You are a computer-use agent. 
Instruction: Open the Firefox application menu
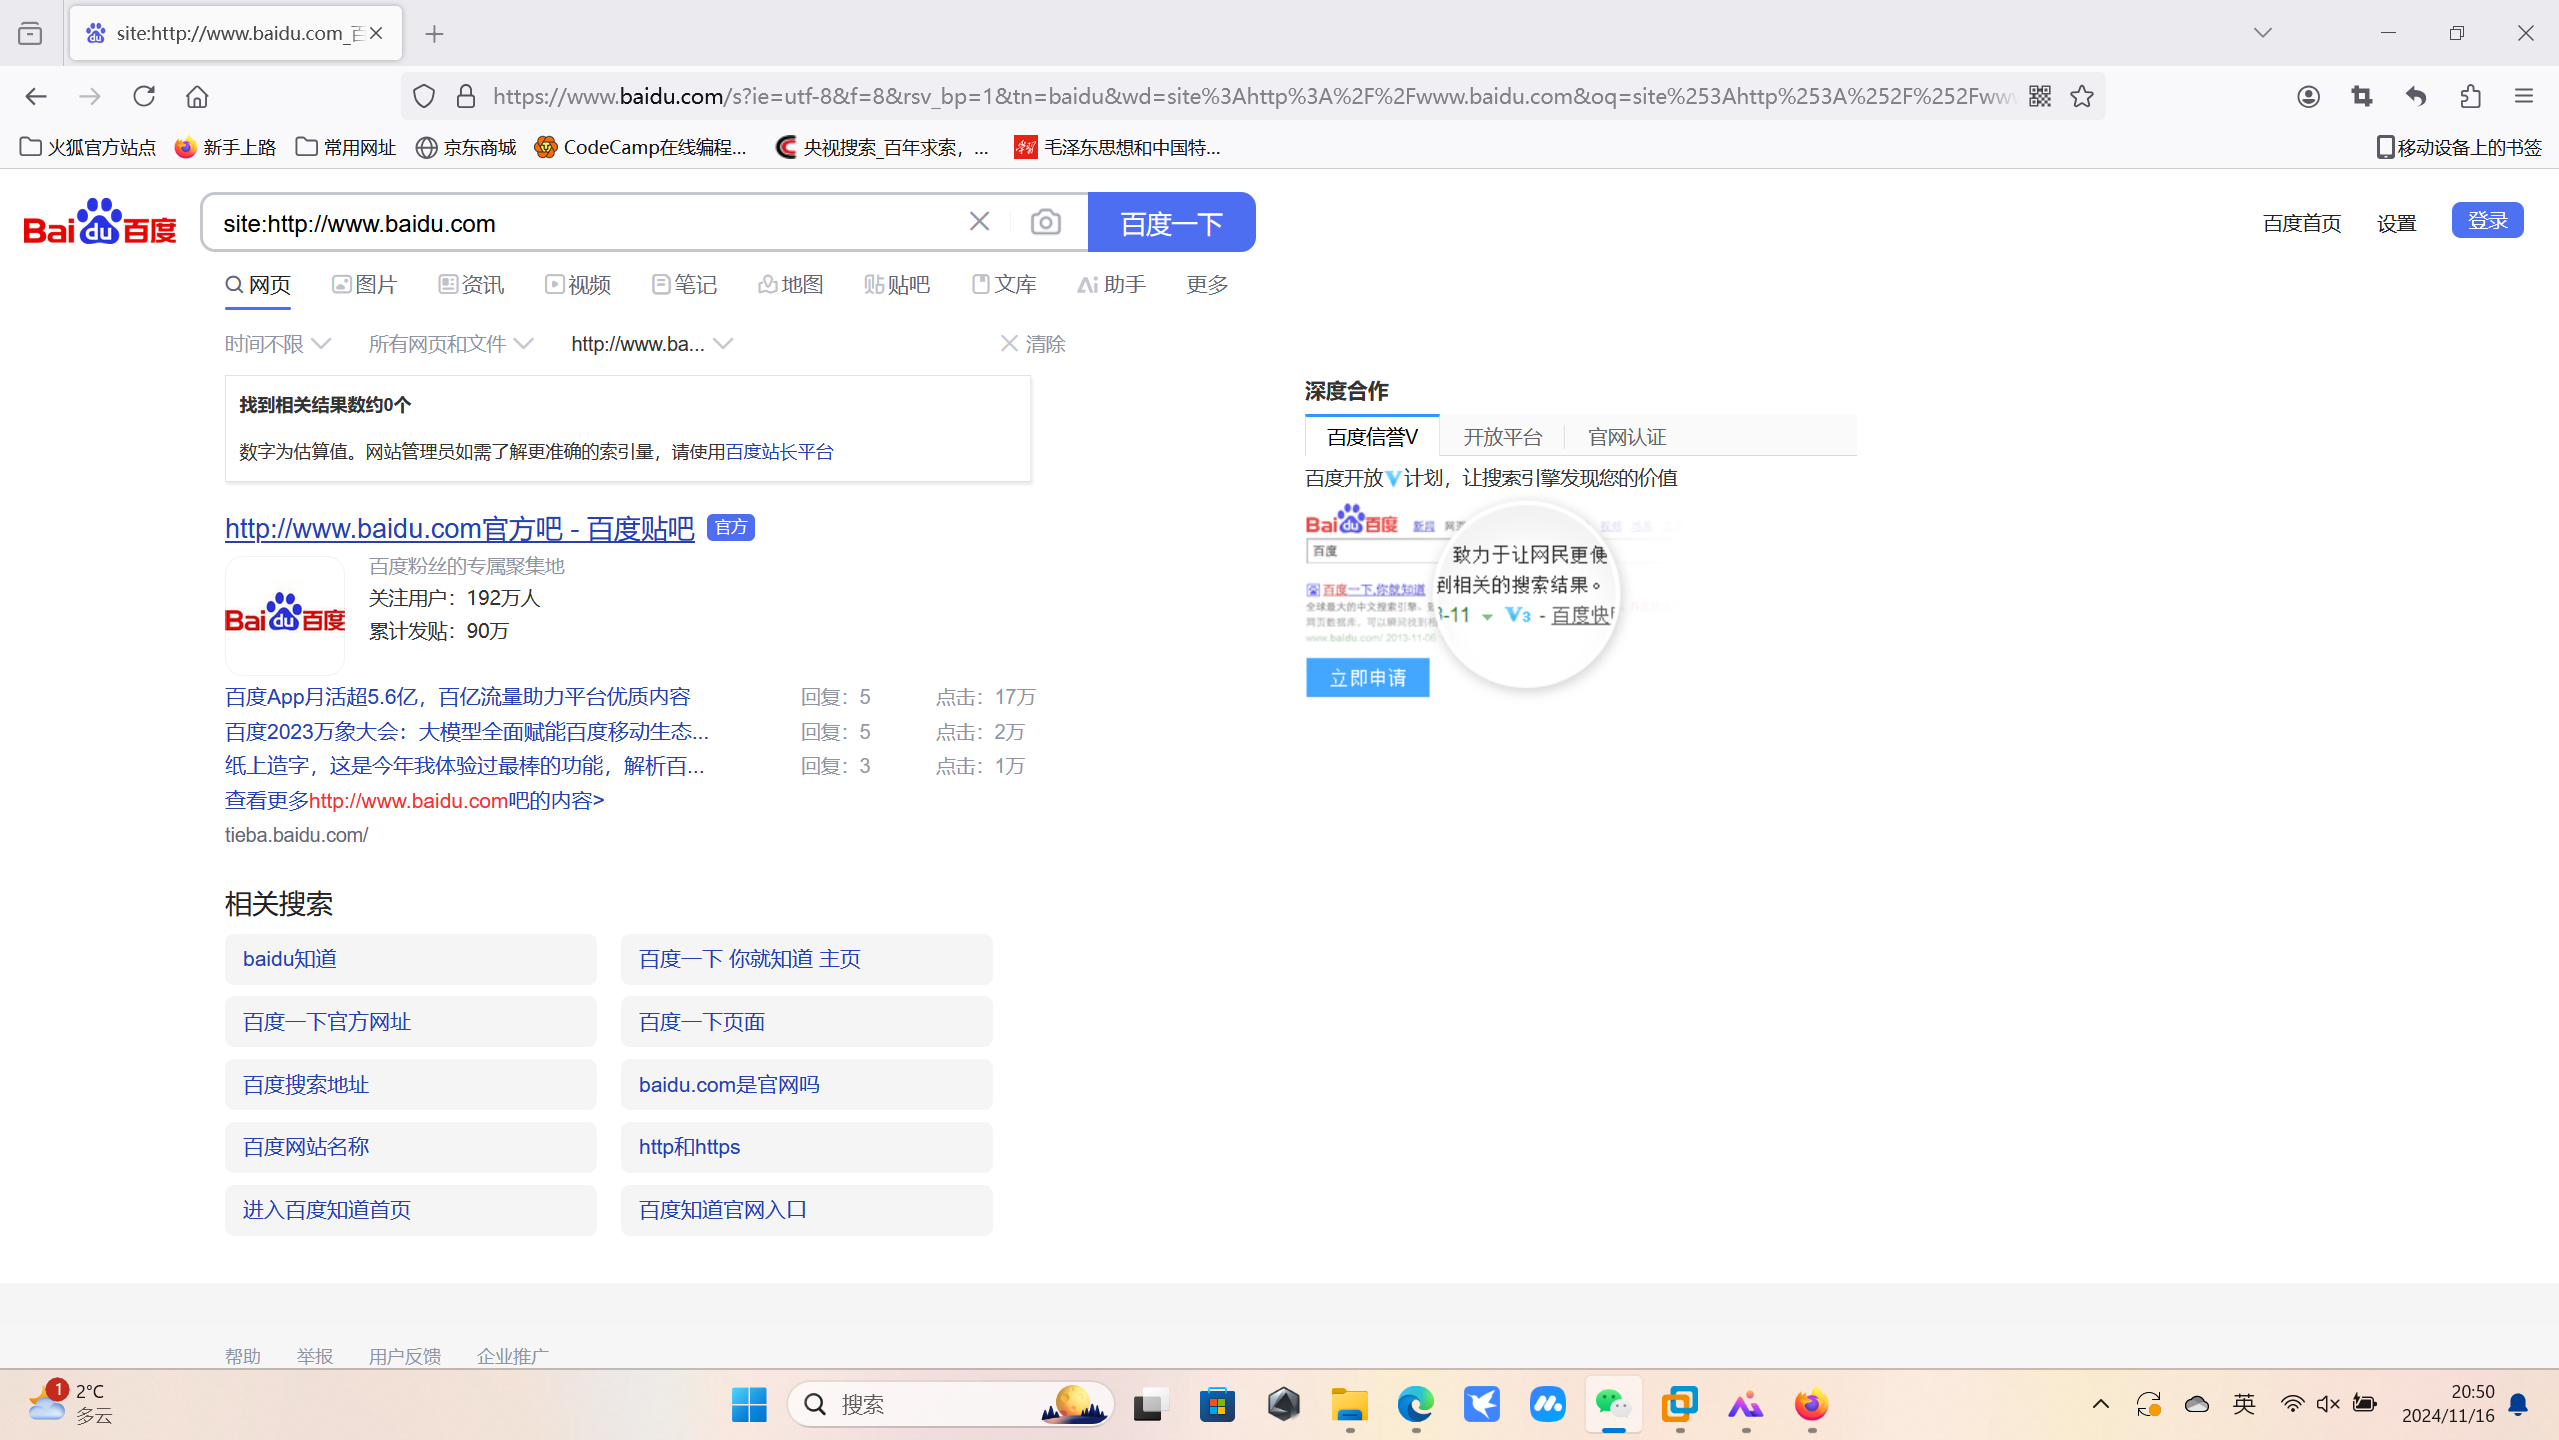(x=2524, y=96)
